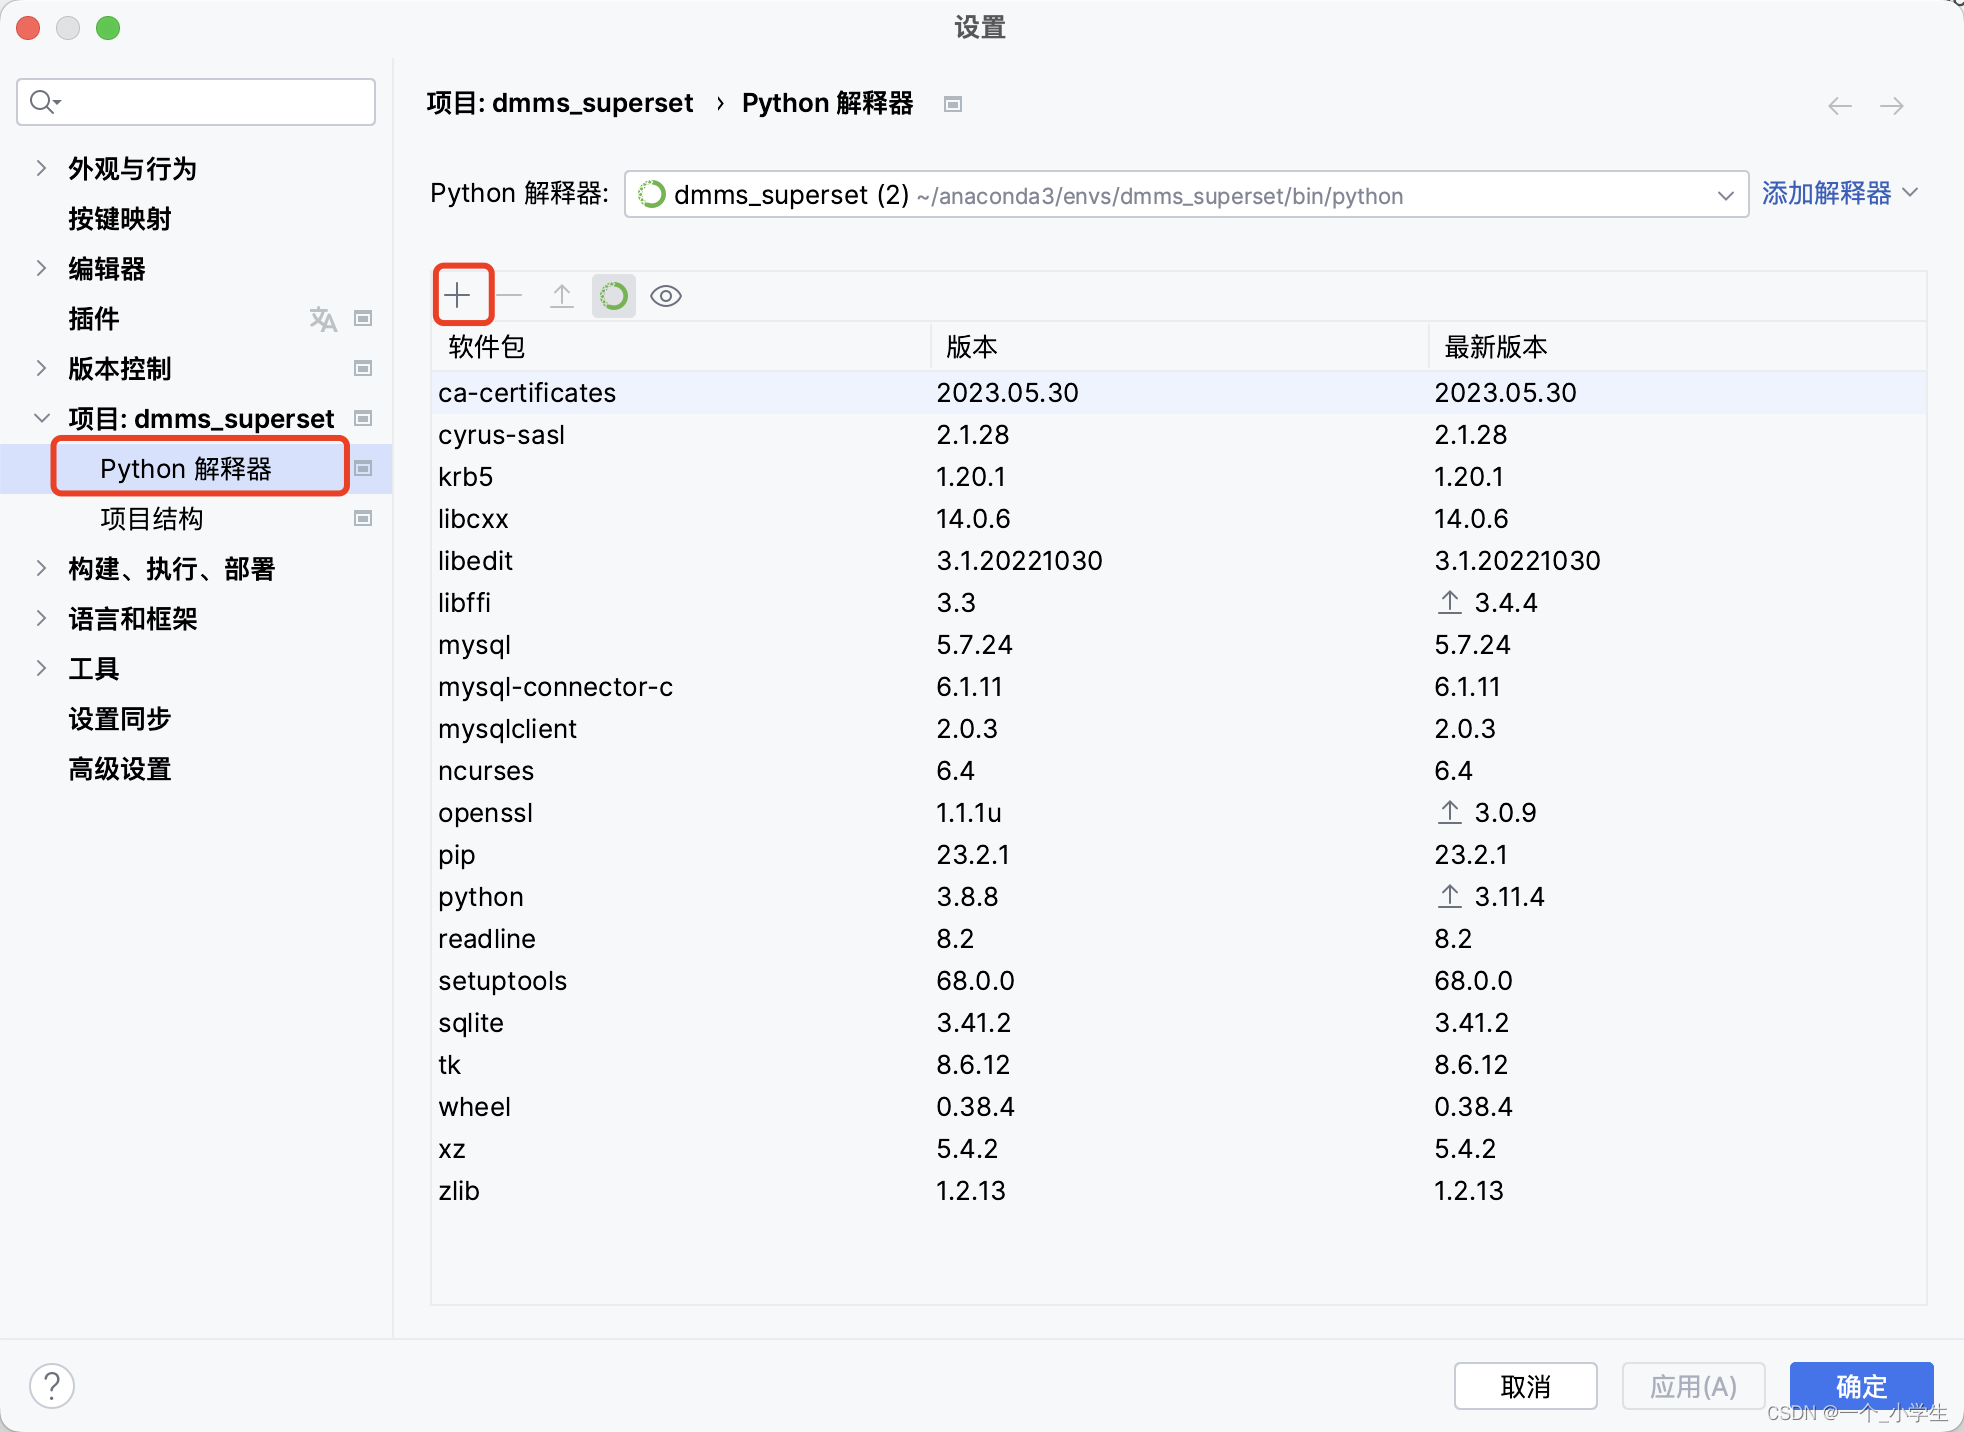Open help via the question mark icon

[52, 1386]
